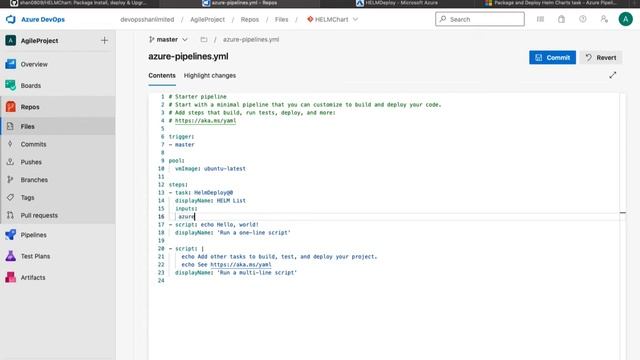Open the Help question mark icon

[582, 19]
